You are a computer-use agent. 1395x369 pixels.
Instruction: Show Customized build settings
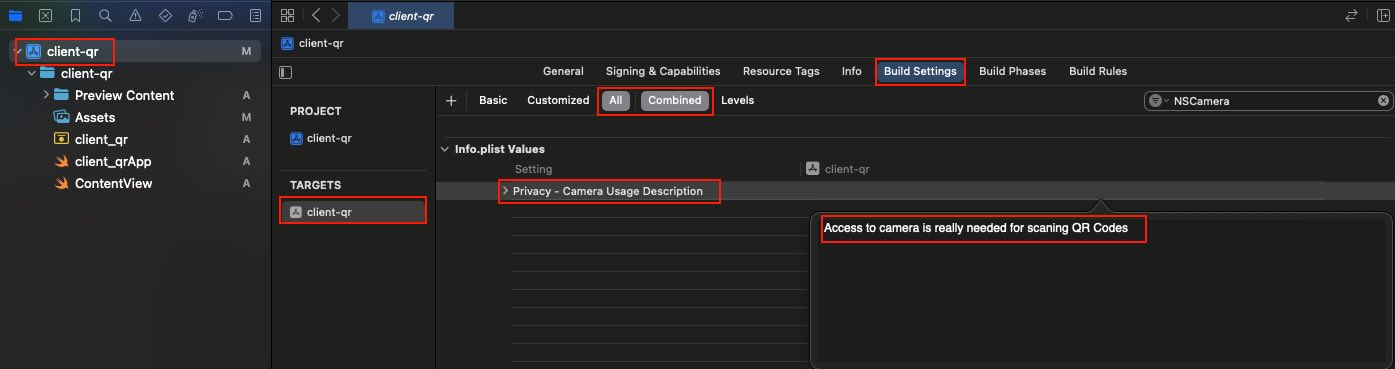(558, 100)
